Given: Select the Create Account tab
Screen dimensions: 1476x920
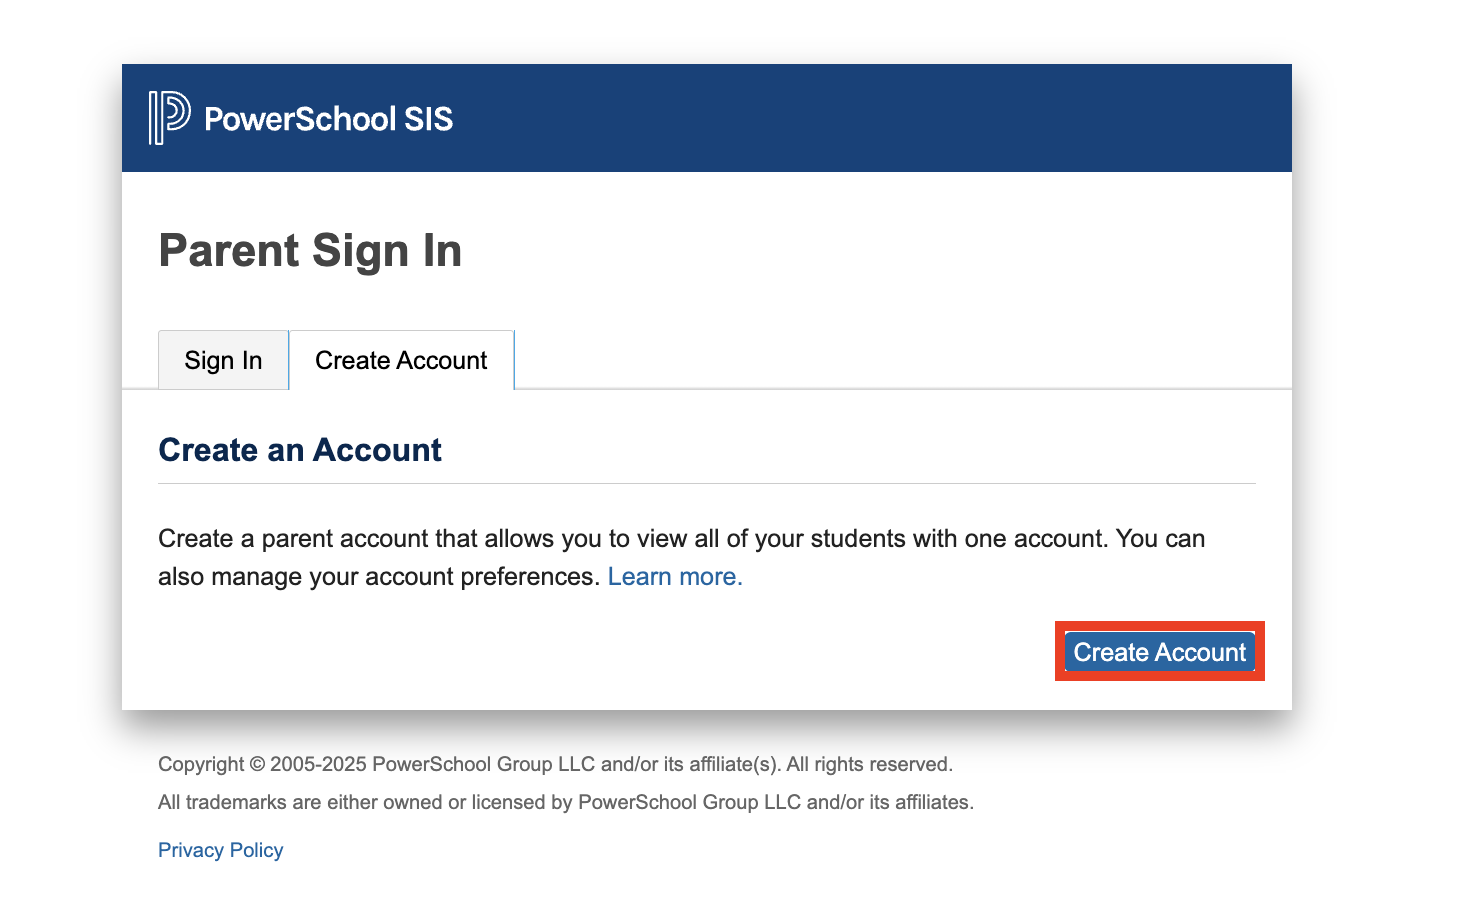Looking at the screenshot, I should (401, 359).
